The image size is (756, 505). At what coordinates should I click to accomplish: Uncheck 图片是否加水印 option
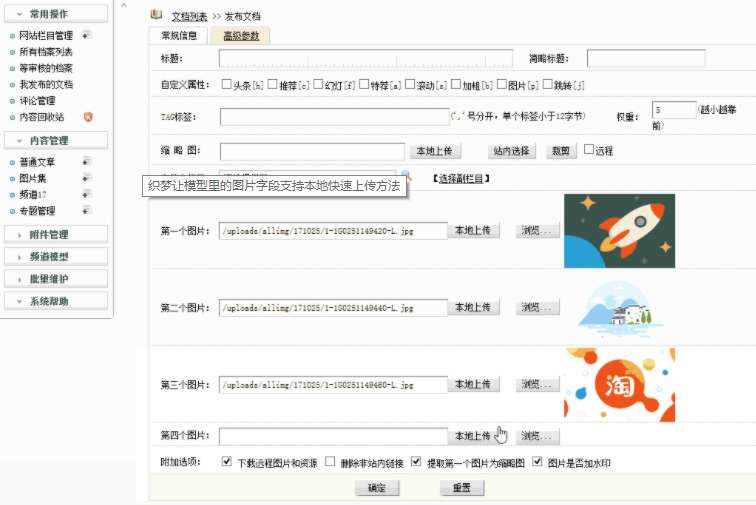click(x=537, y=462)
